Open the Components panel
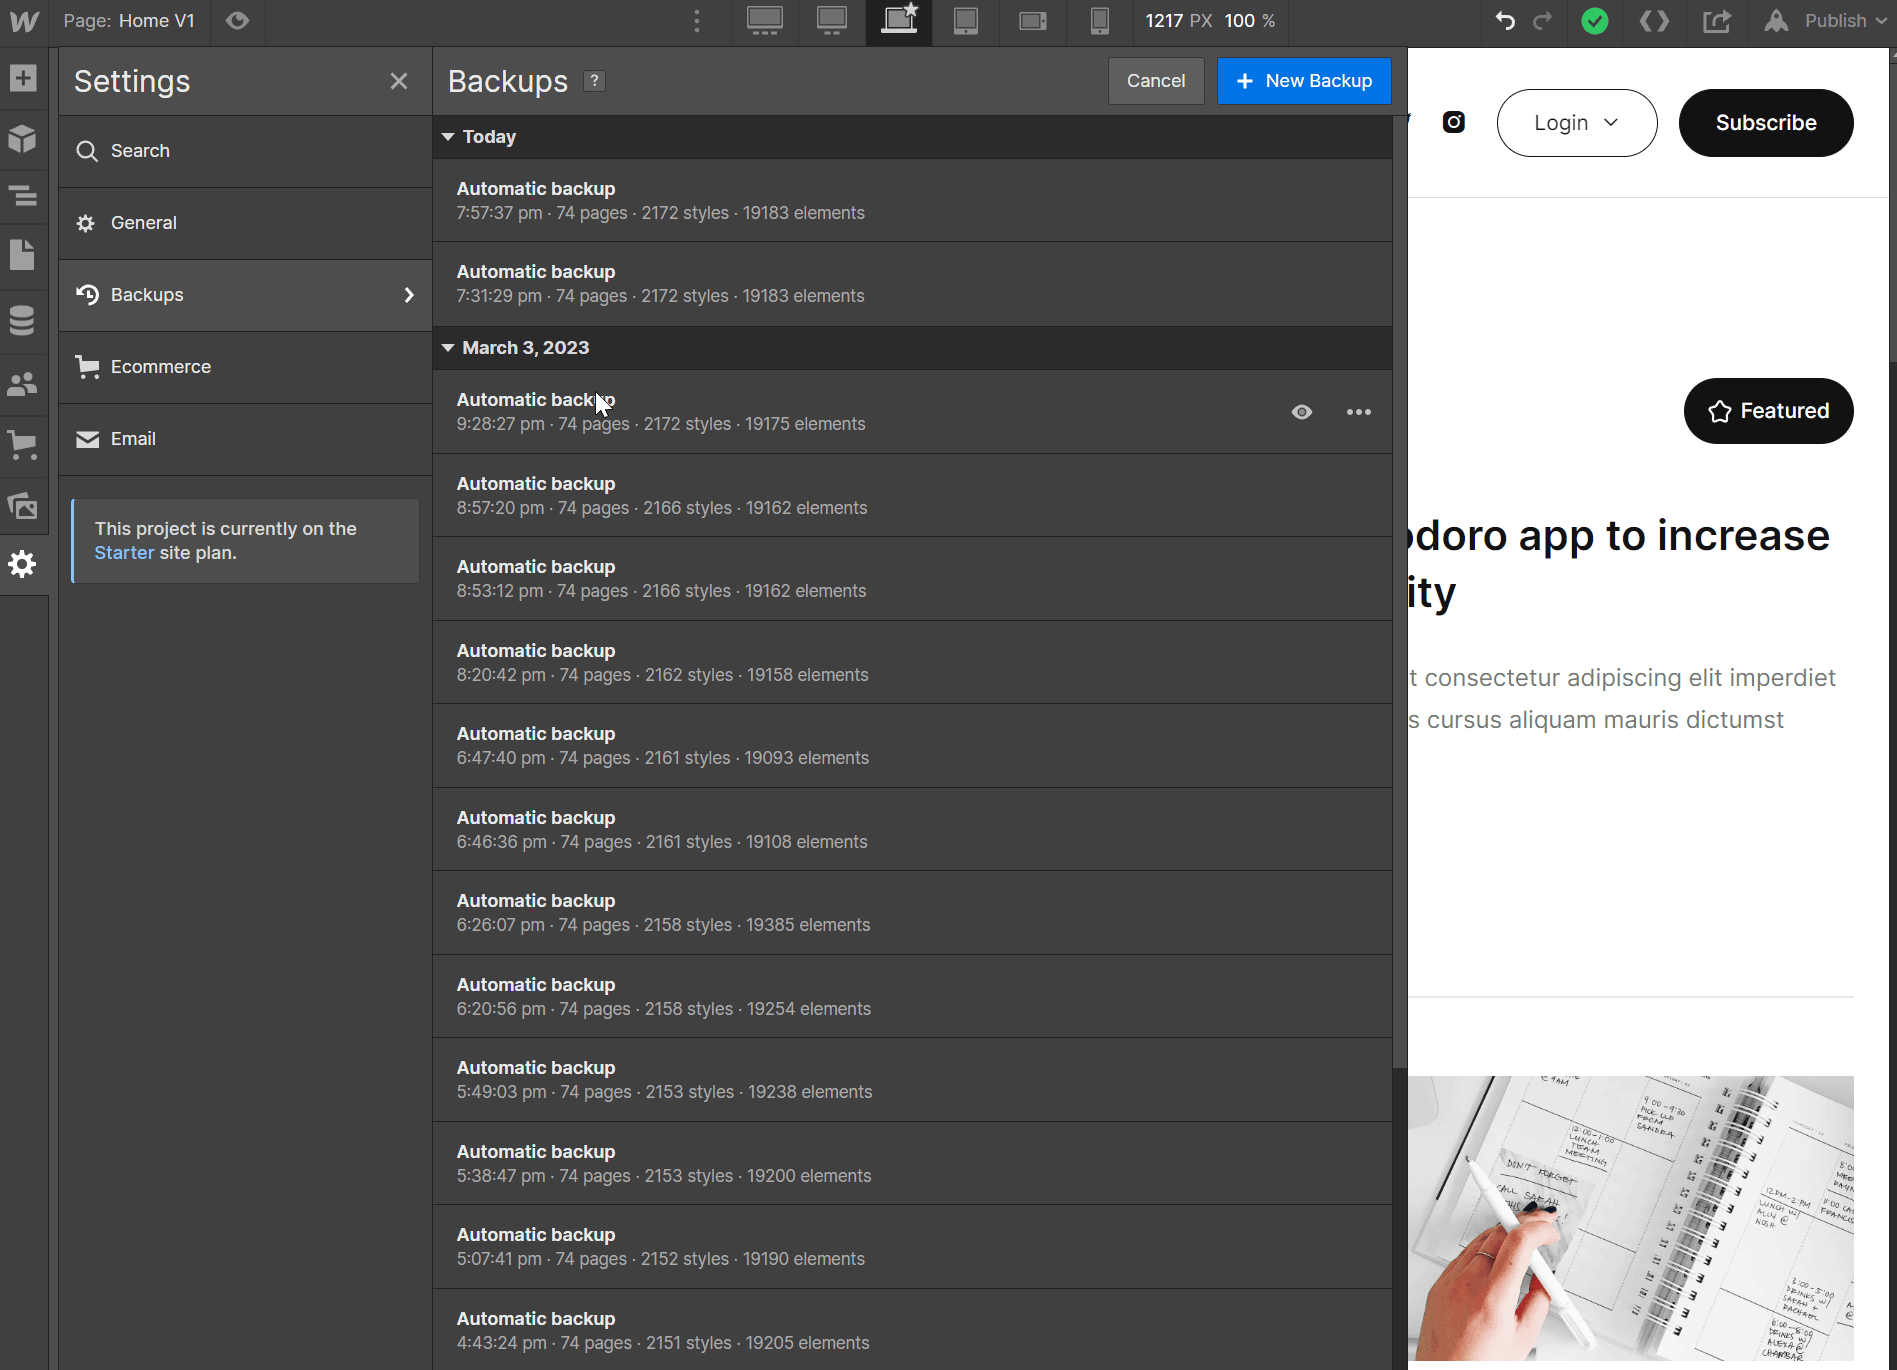This screenshot has width=1897, height=1370. pyautogui.click(x=24, y=139)
